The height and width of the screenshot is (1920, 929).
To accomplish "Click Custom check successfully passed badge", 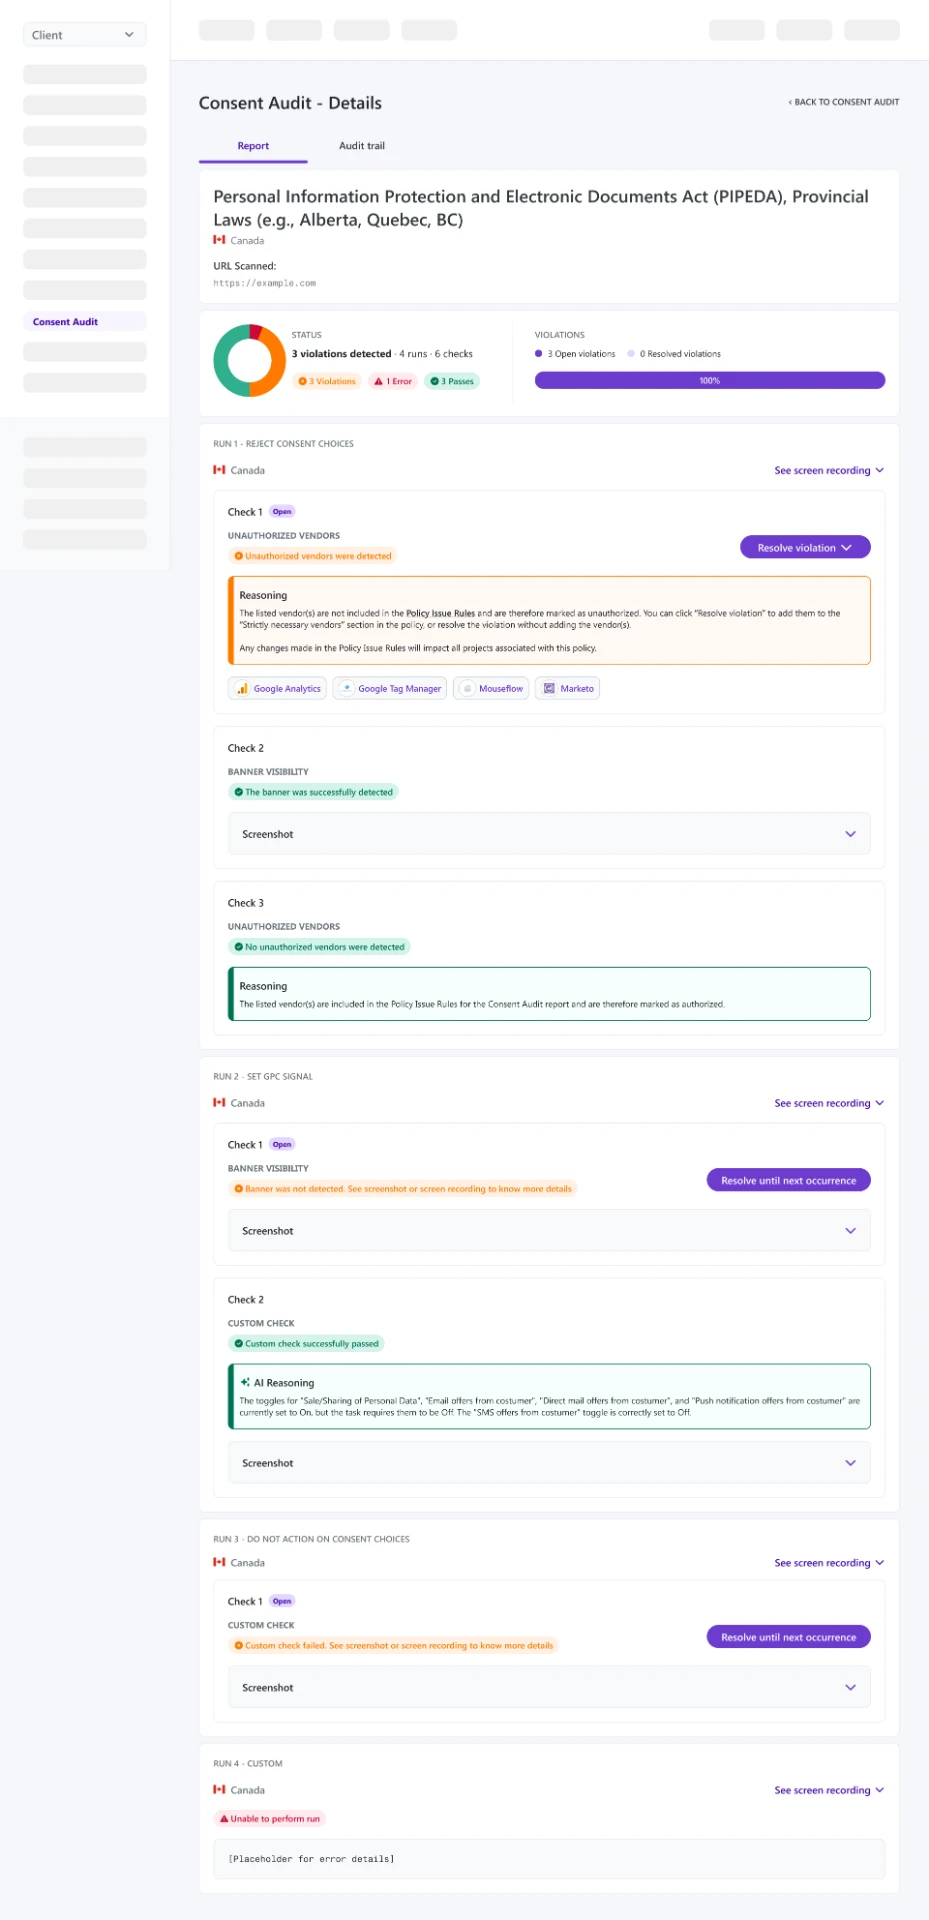I will [x=306, y=1344].
